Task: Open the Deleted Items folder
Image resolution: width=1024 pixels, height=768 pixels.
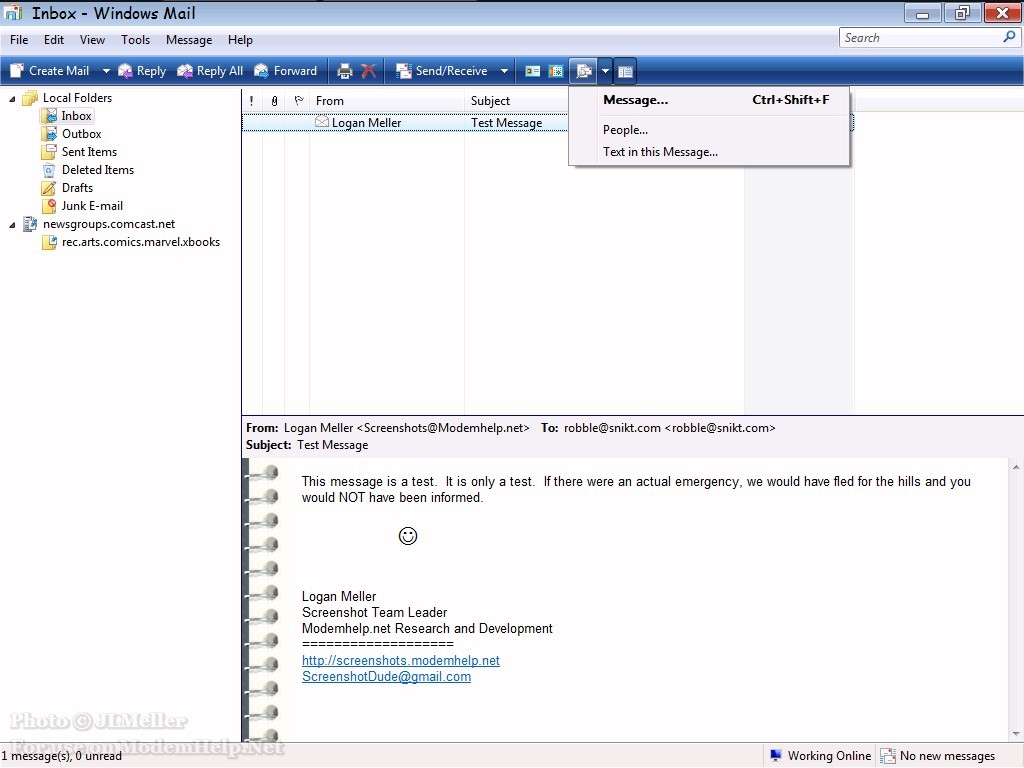Action: (88, 170)
